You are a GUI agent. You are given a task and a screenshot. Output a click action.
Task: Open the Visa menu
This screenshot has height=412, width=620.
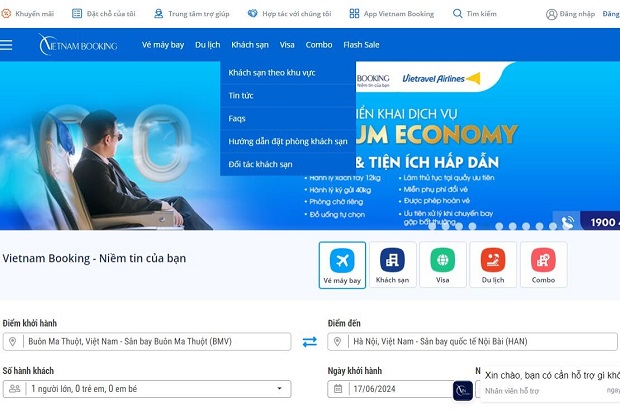coord(287,45)
